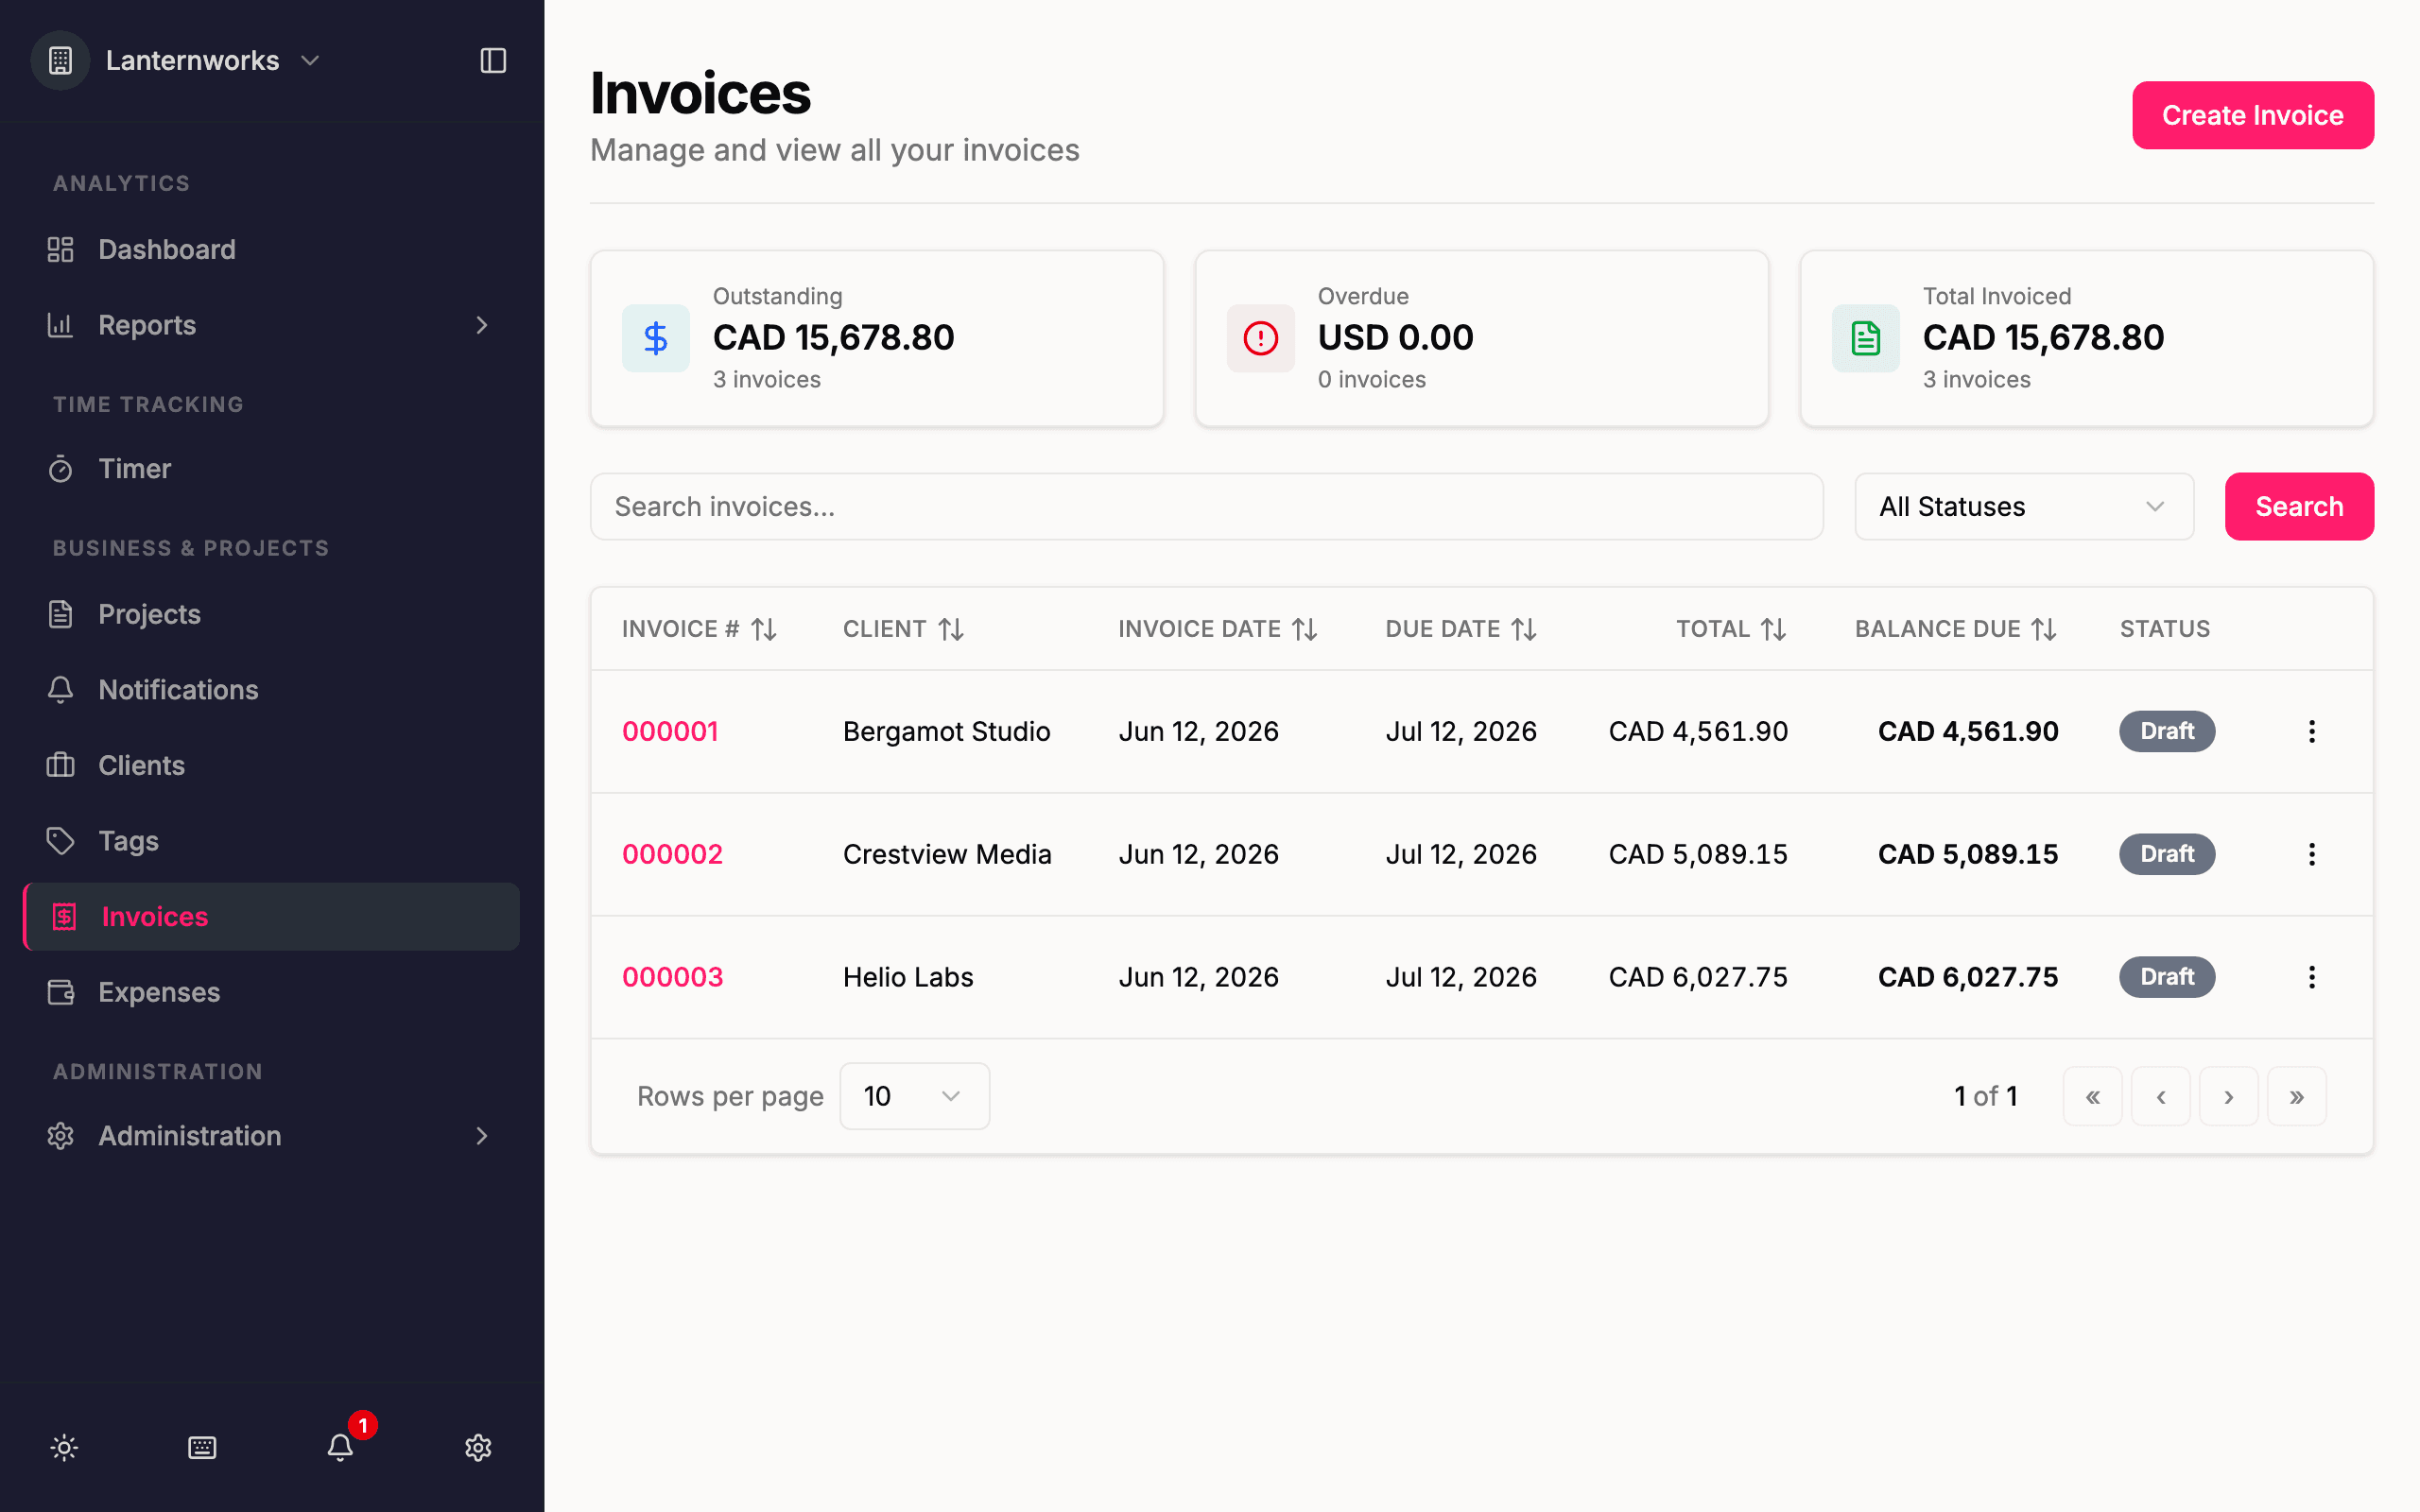
Task: Click the Notifications label in sidebar
Action: click(178, 689)
